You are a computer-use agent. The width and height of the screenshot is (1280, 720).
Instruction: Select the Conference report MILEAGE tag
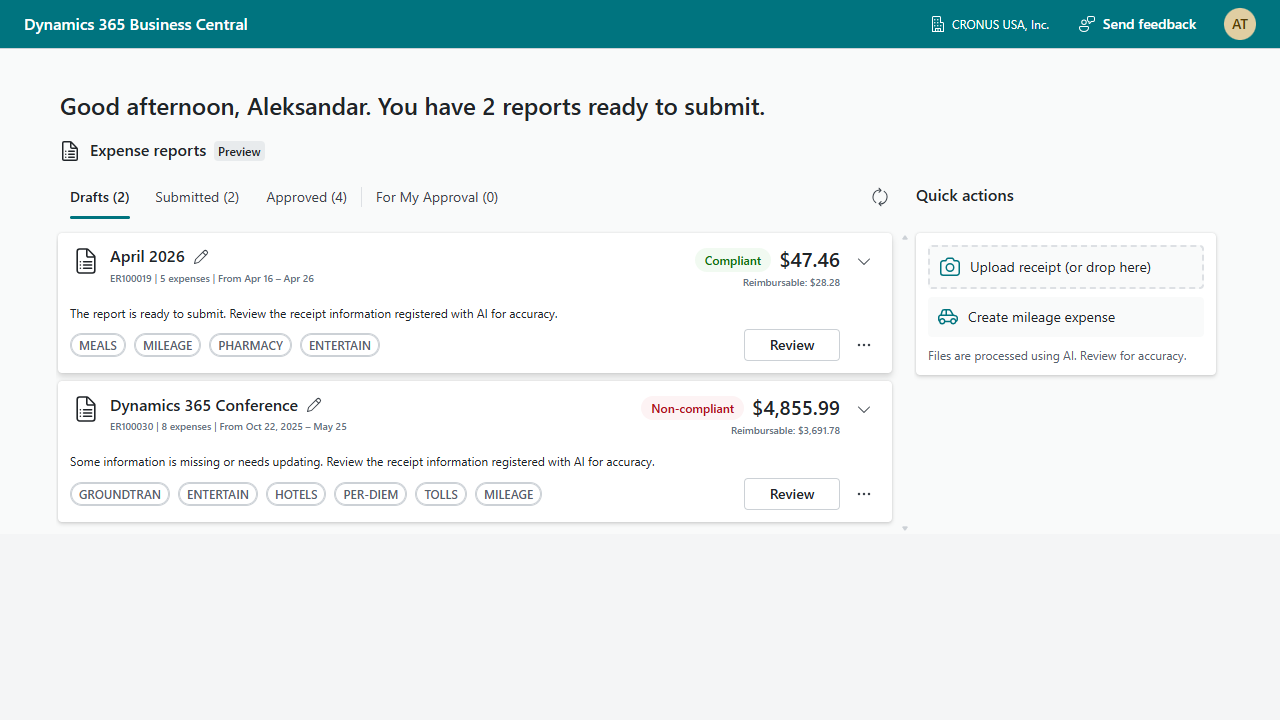(509, 494)
